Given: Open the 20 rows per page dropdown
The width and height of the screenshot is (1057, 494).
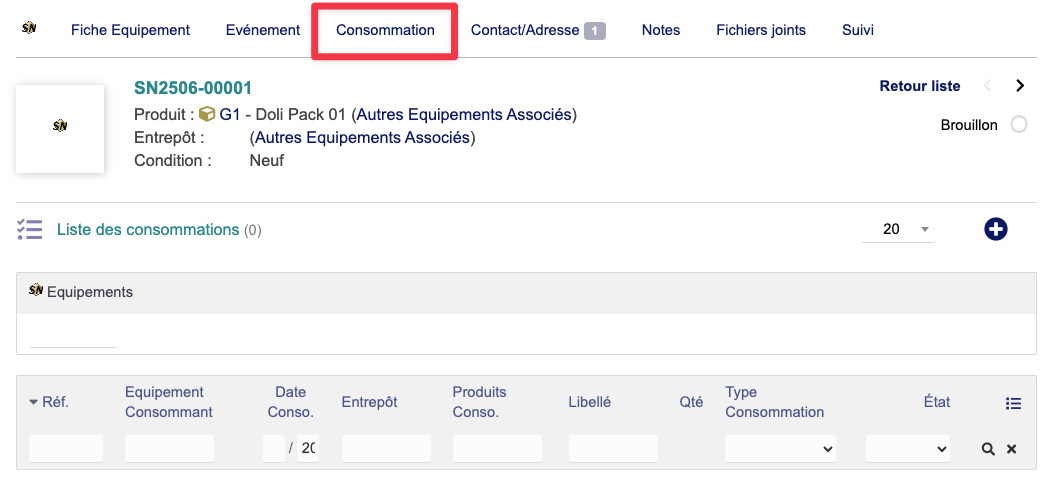Looking at the screenshot, I should (x=899, y=229).
